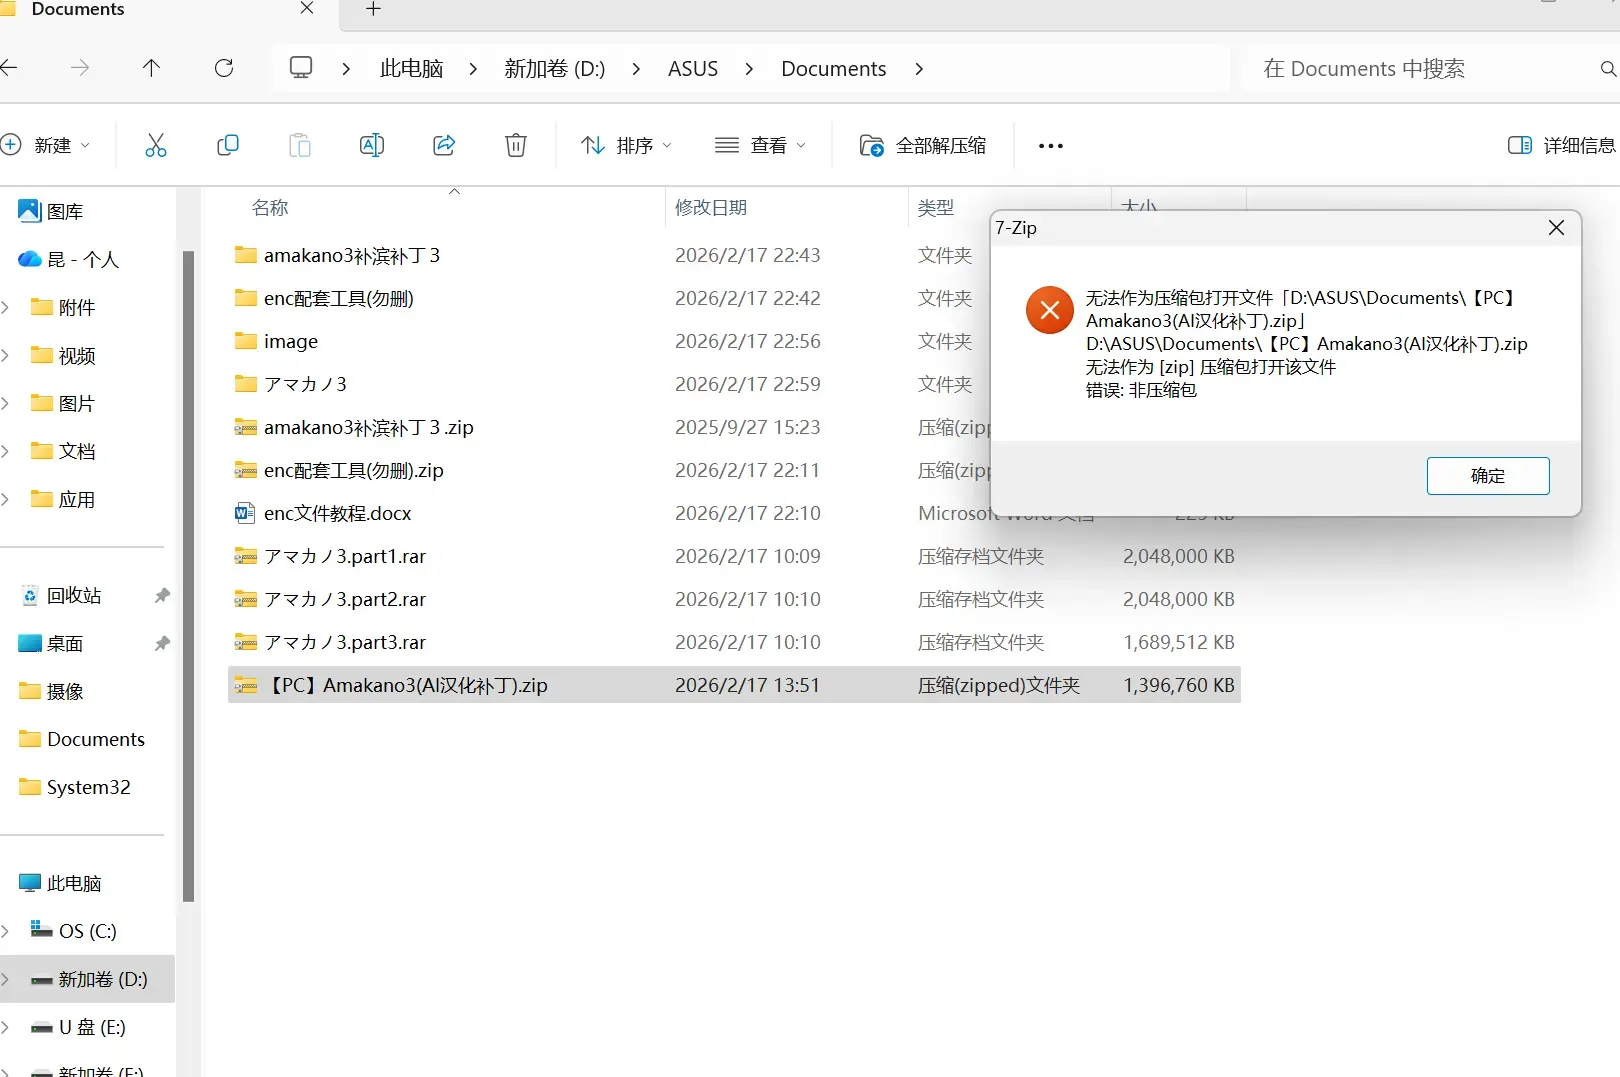Open System32 in the sidebar

click(75, 787)
